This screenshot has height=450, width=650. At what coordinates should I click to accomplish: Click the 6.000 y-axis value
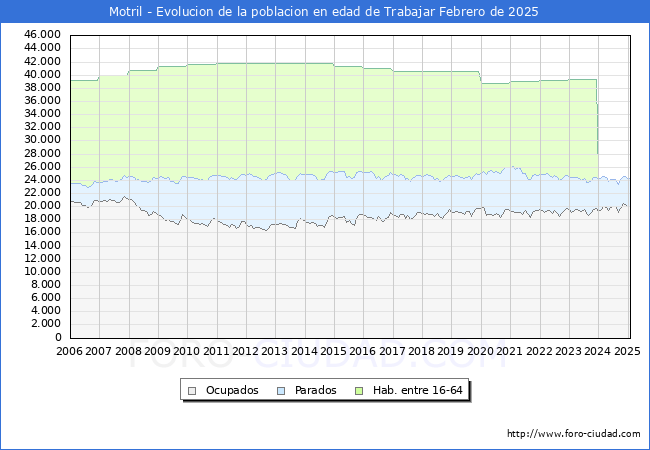(46, 298)
